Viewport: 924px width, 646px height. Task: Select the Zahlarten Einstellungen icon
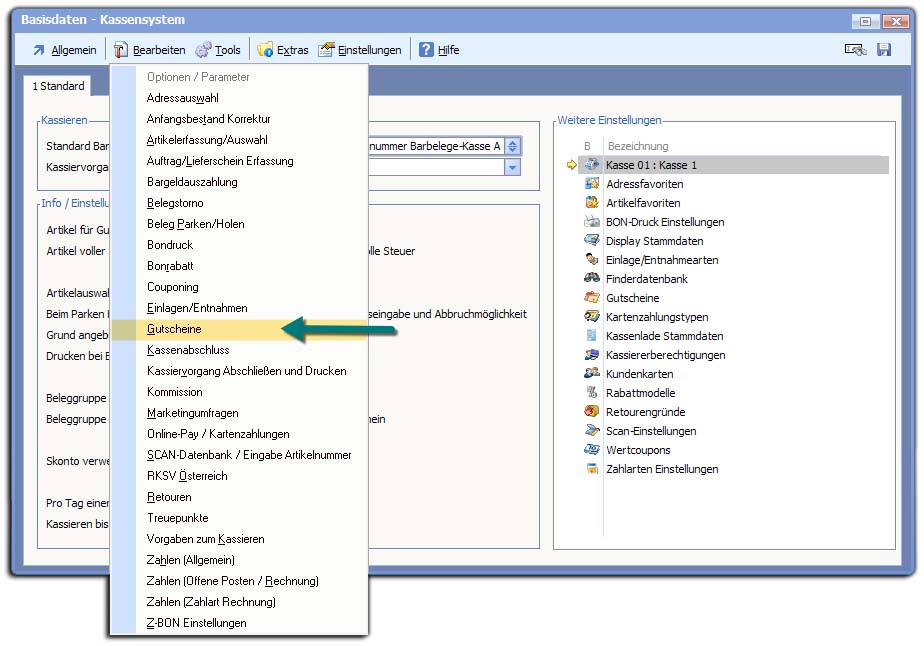pos(592,469)
